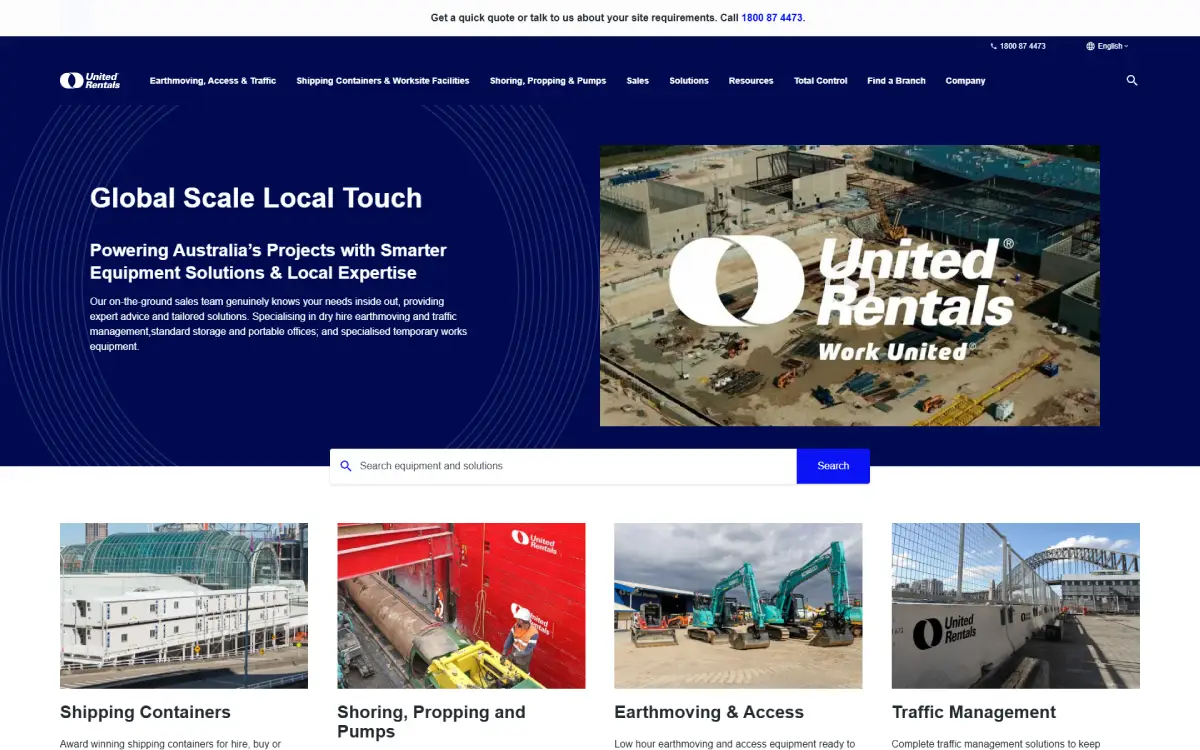Image resolution: width=1200 pixels, height=750 pixels.
Task: Call link 1800 87 4473 in top banner
Action: pyautogui.click(x=772, y=18)
